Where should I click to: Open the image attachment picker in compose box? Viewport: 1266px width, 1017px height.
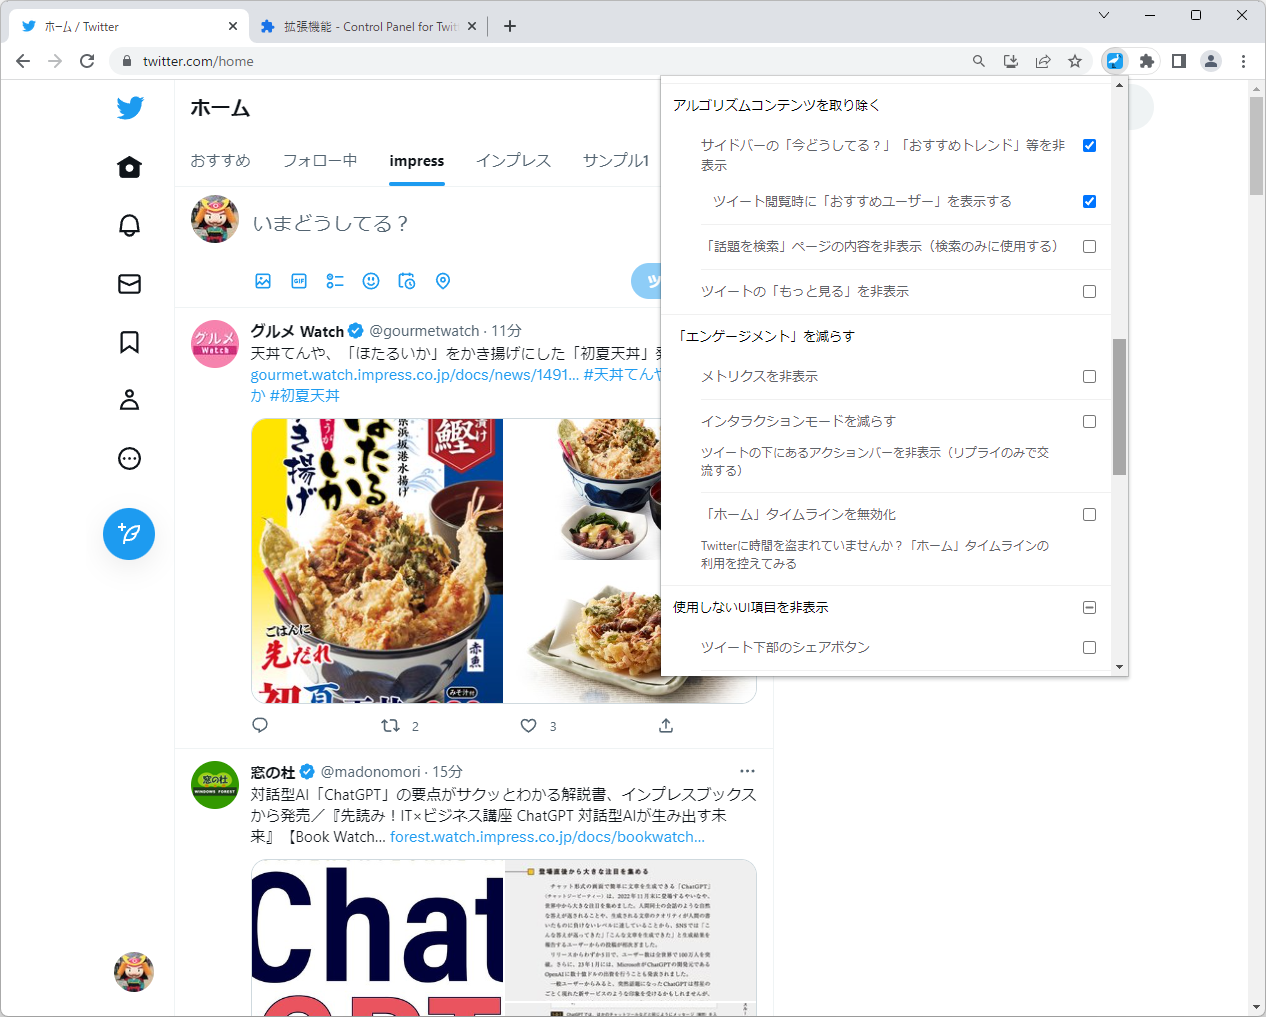pyautogui.click(x=263, y=281)
